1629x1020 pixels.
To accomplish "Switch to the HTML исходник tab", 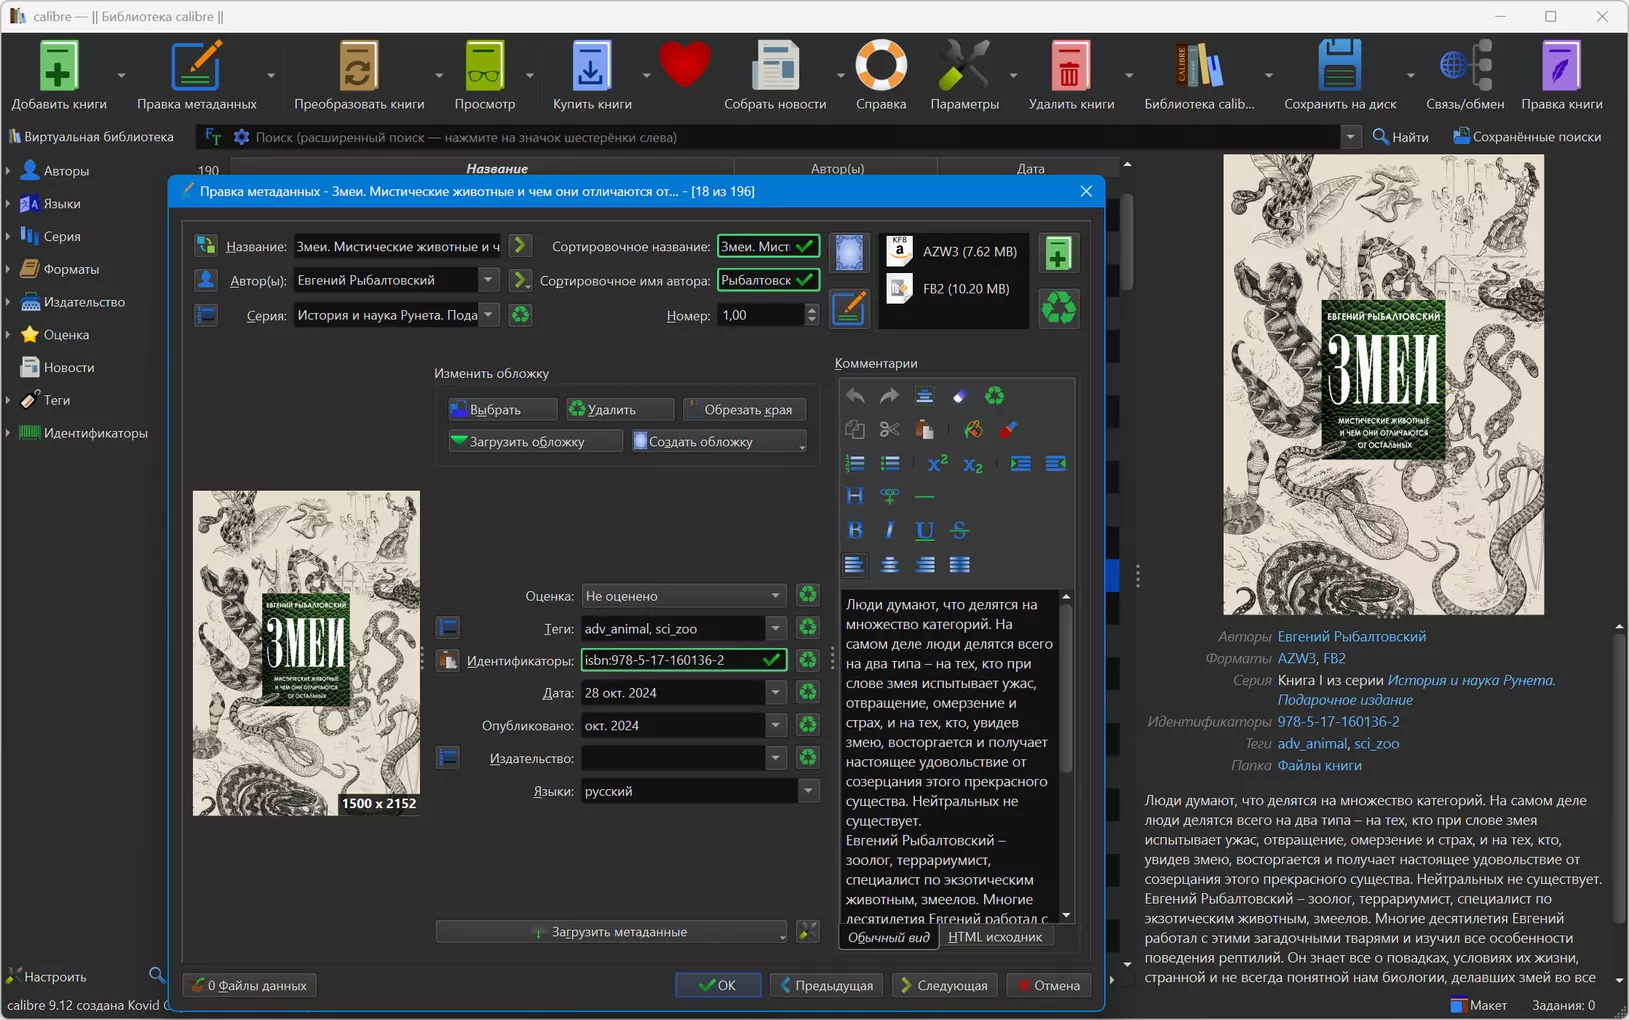I will coord(995,937).
